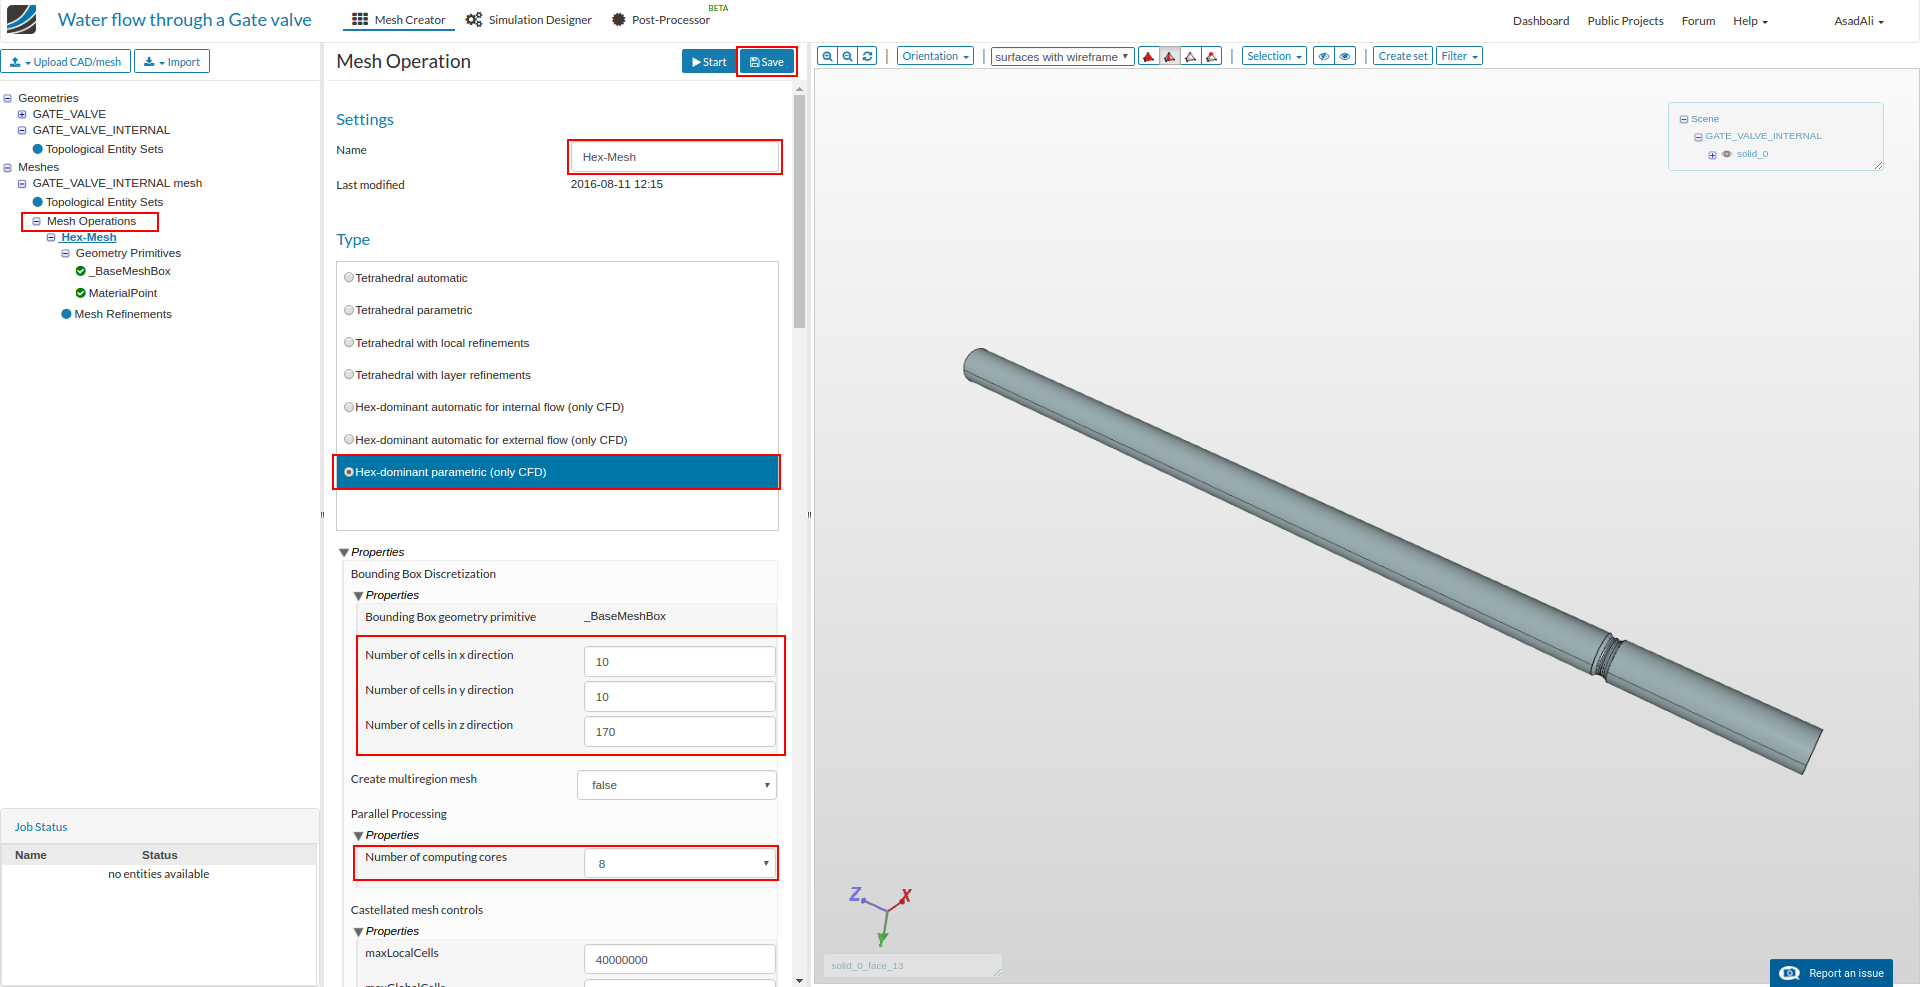Click the green check icon beside _BaseMeshBox

point(81,271)
